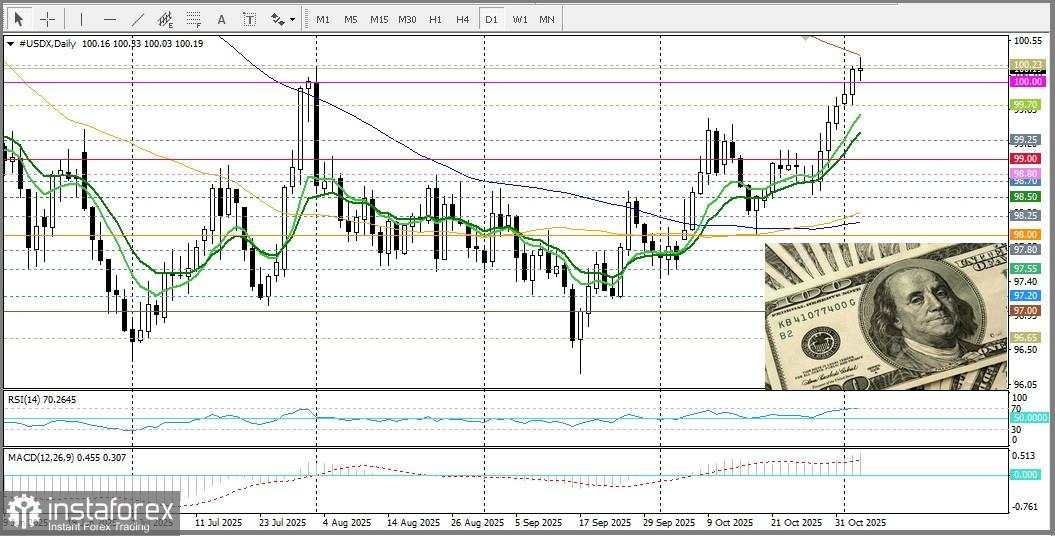The height and width of the screenshot is (536, 1055).
Task: Click the 97.20 blue price level label
Action: pyautogui.click(x=1026, y=295)
